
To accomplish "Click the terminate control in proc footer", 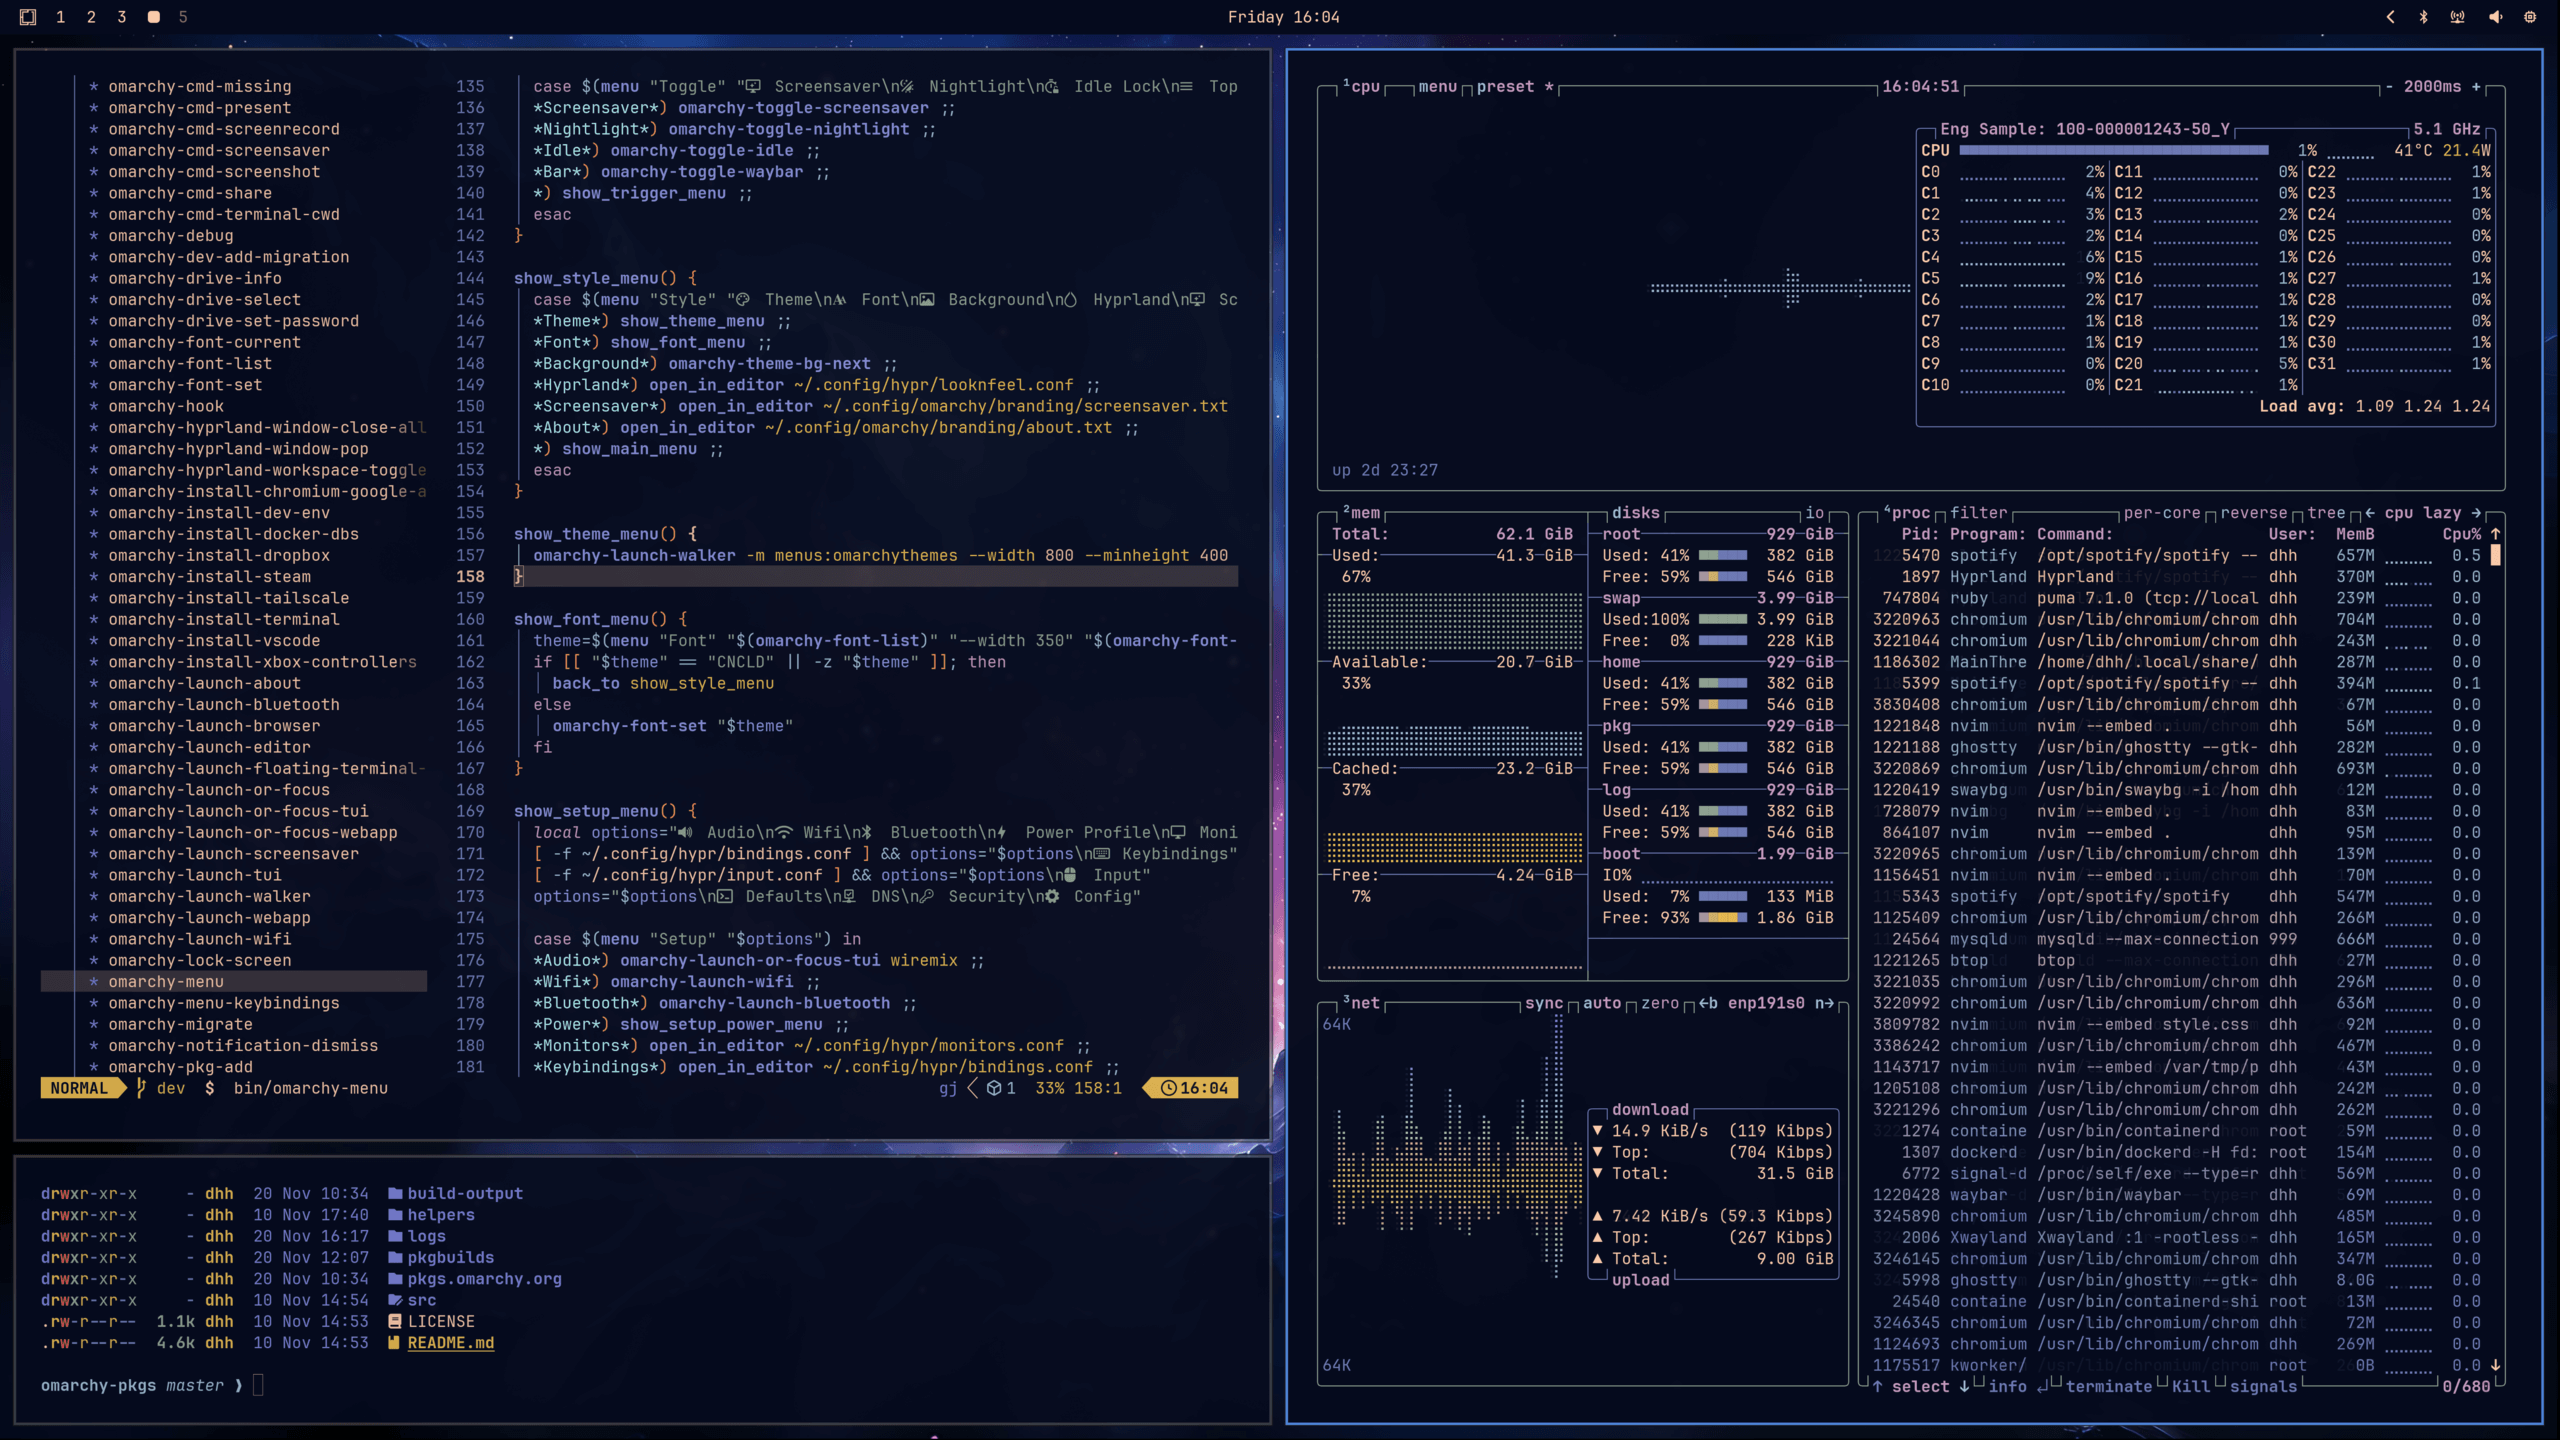I will pos(2110,1386).
